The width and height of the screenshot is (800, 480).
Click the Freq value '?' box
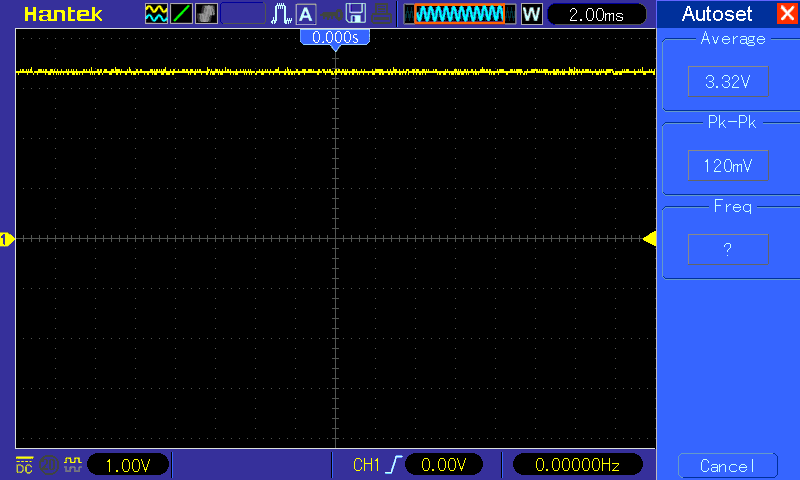coord(728,249)
